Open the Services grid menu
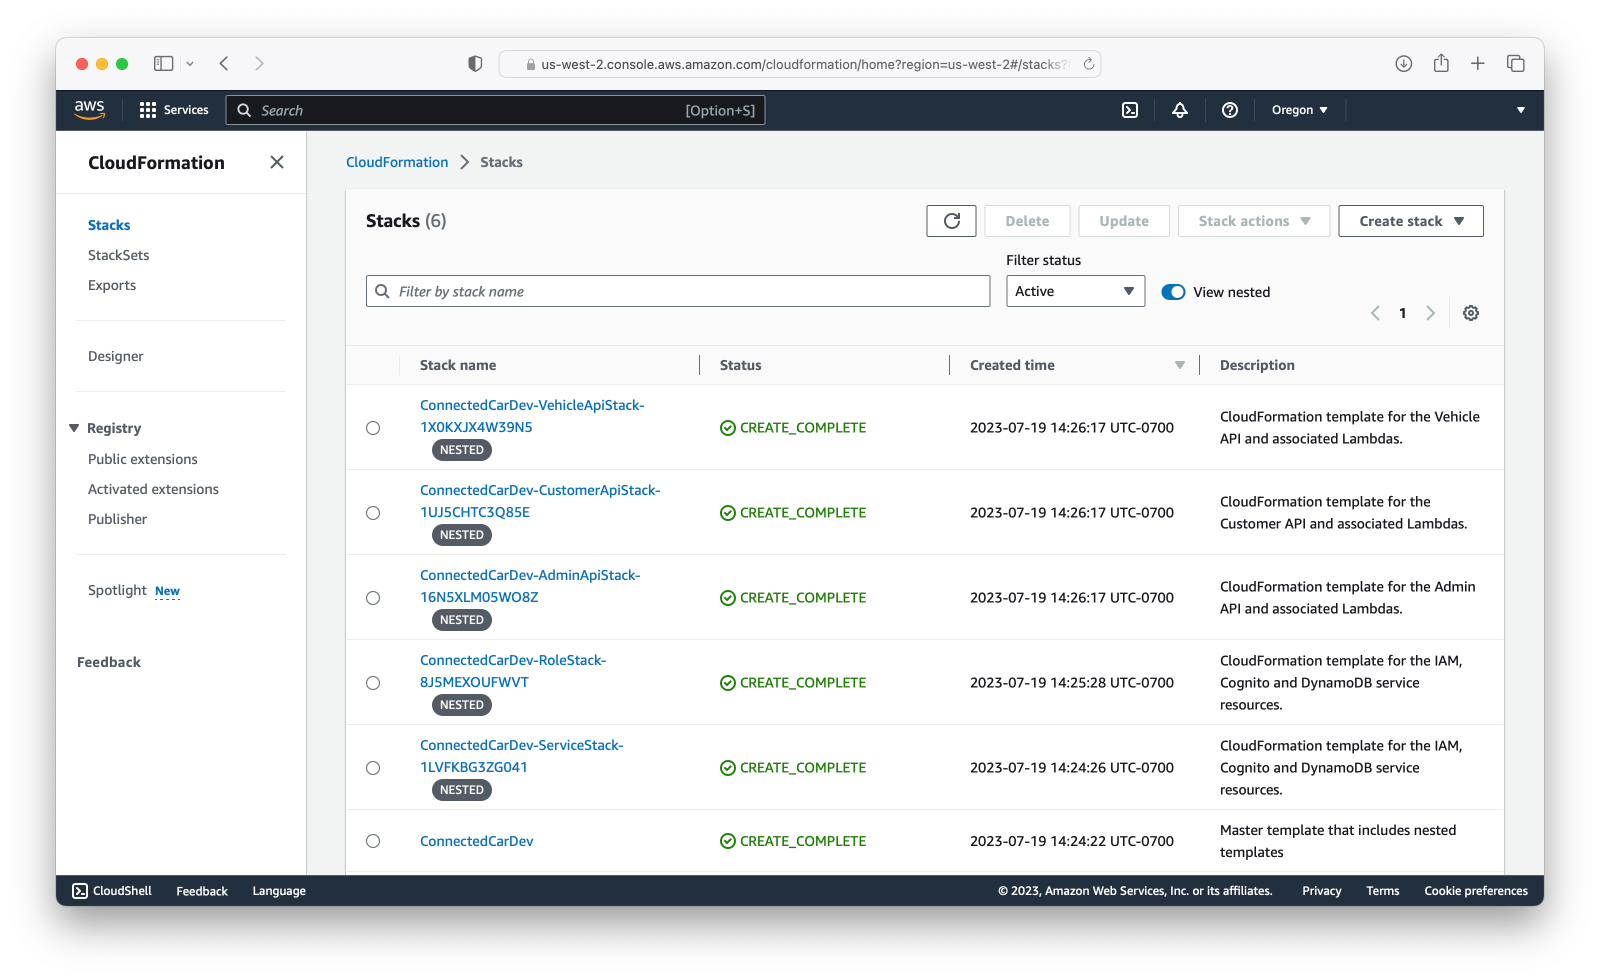 coord(174,110)
